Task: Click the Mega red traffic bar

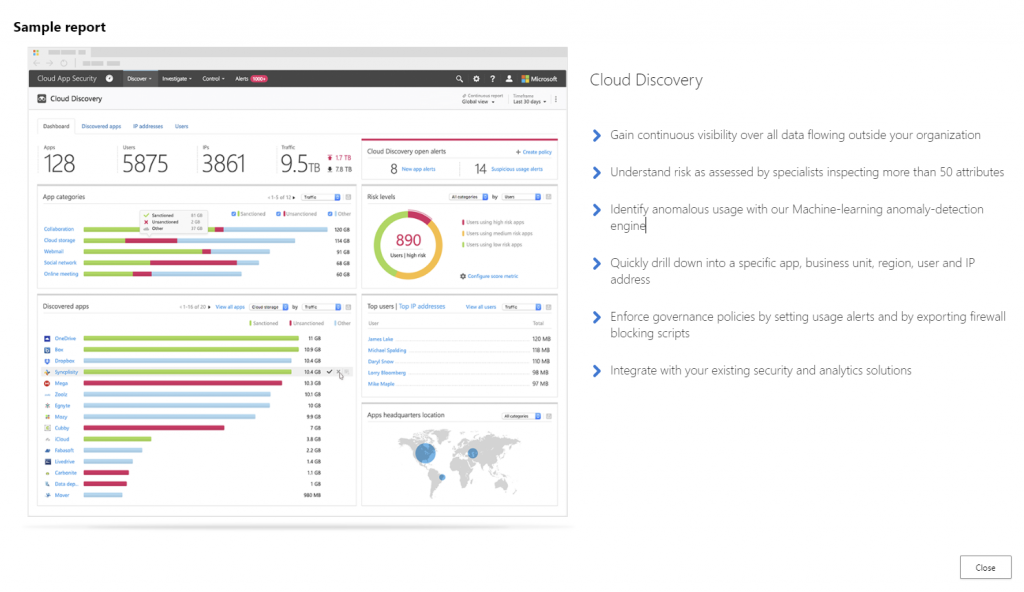Action: pyautogui.click(x=183, y=383)
